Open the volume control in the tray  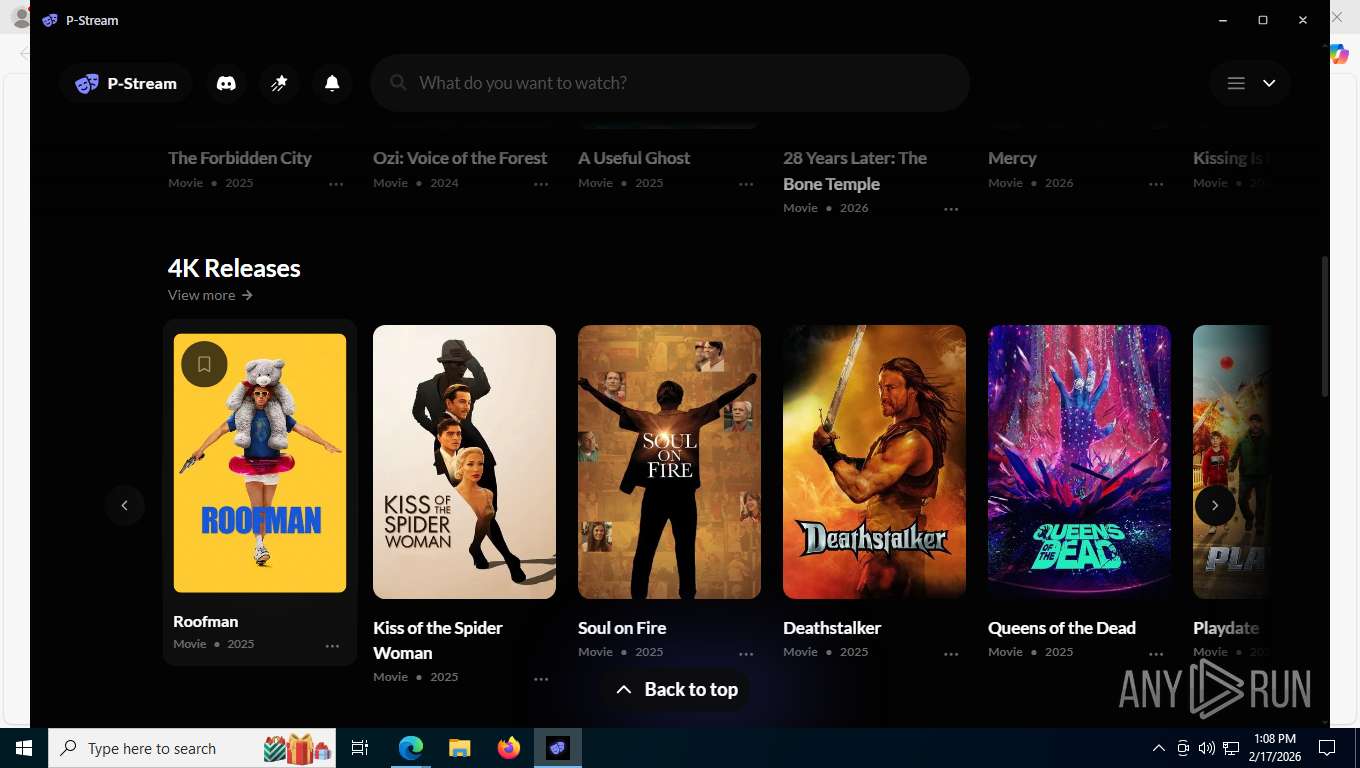tap(1207, 748)
